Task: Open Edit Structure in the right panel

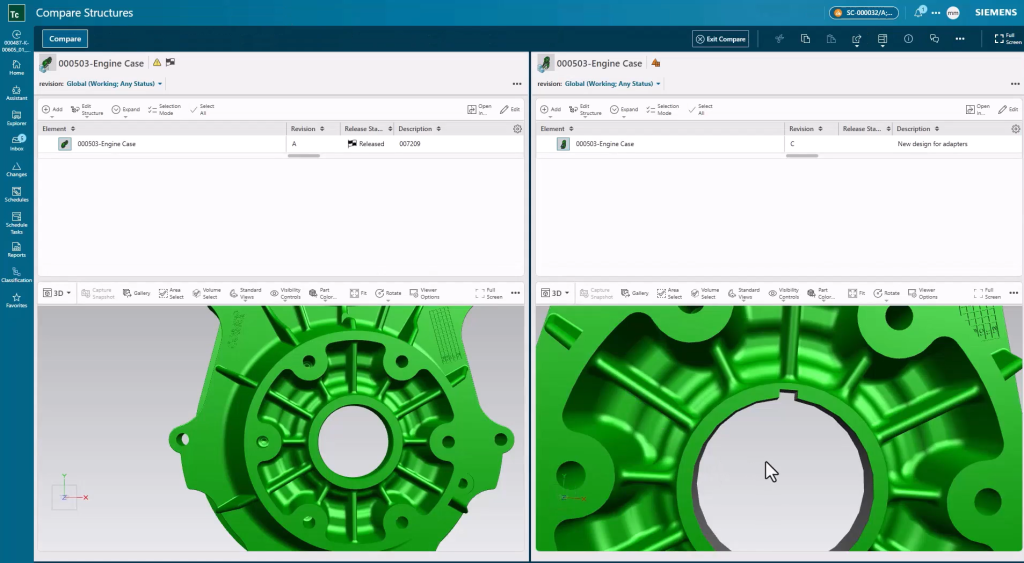Action: coord(585,110)
